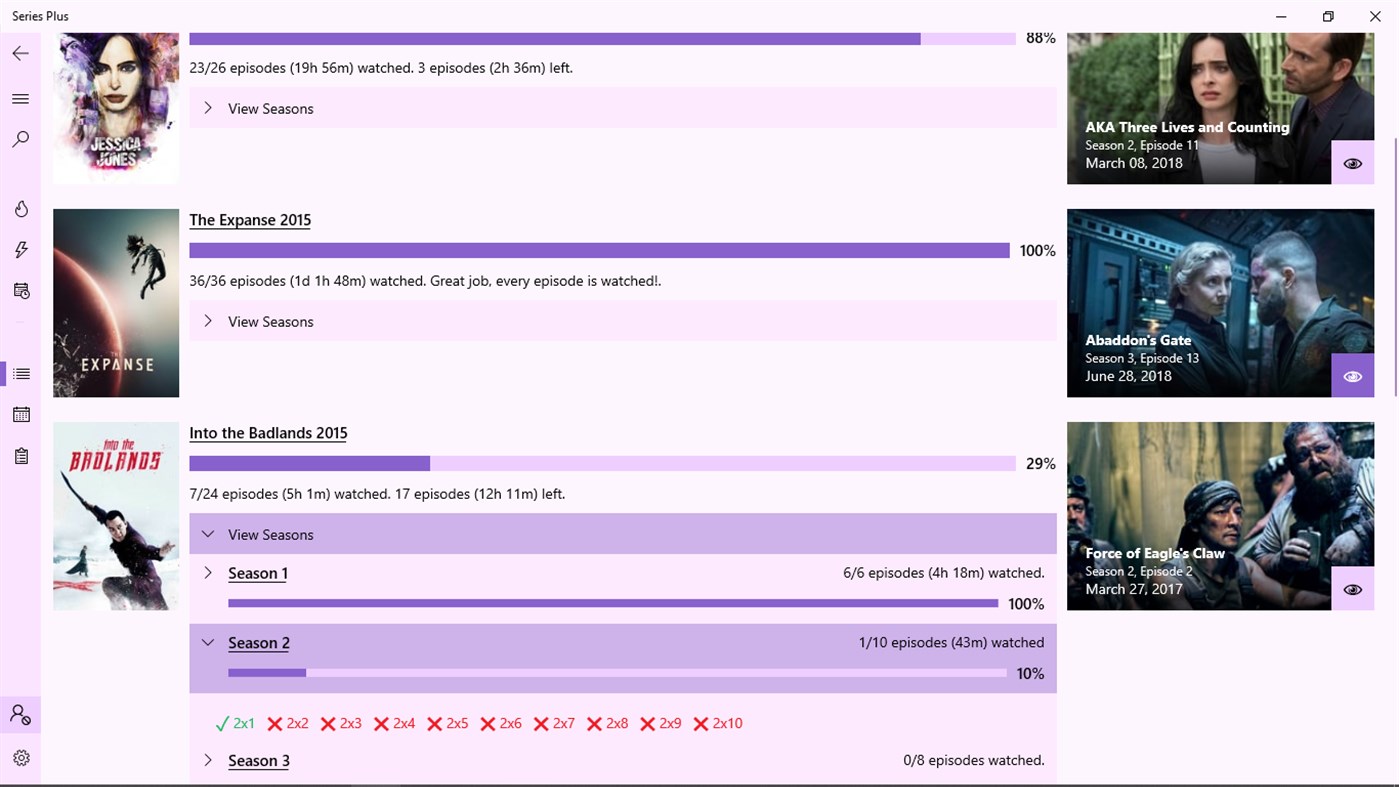Click Into the Badlands progress bar at 29%

click(x=600, y=463)
